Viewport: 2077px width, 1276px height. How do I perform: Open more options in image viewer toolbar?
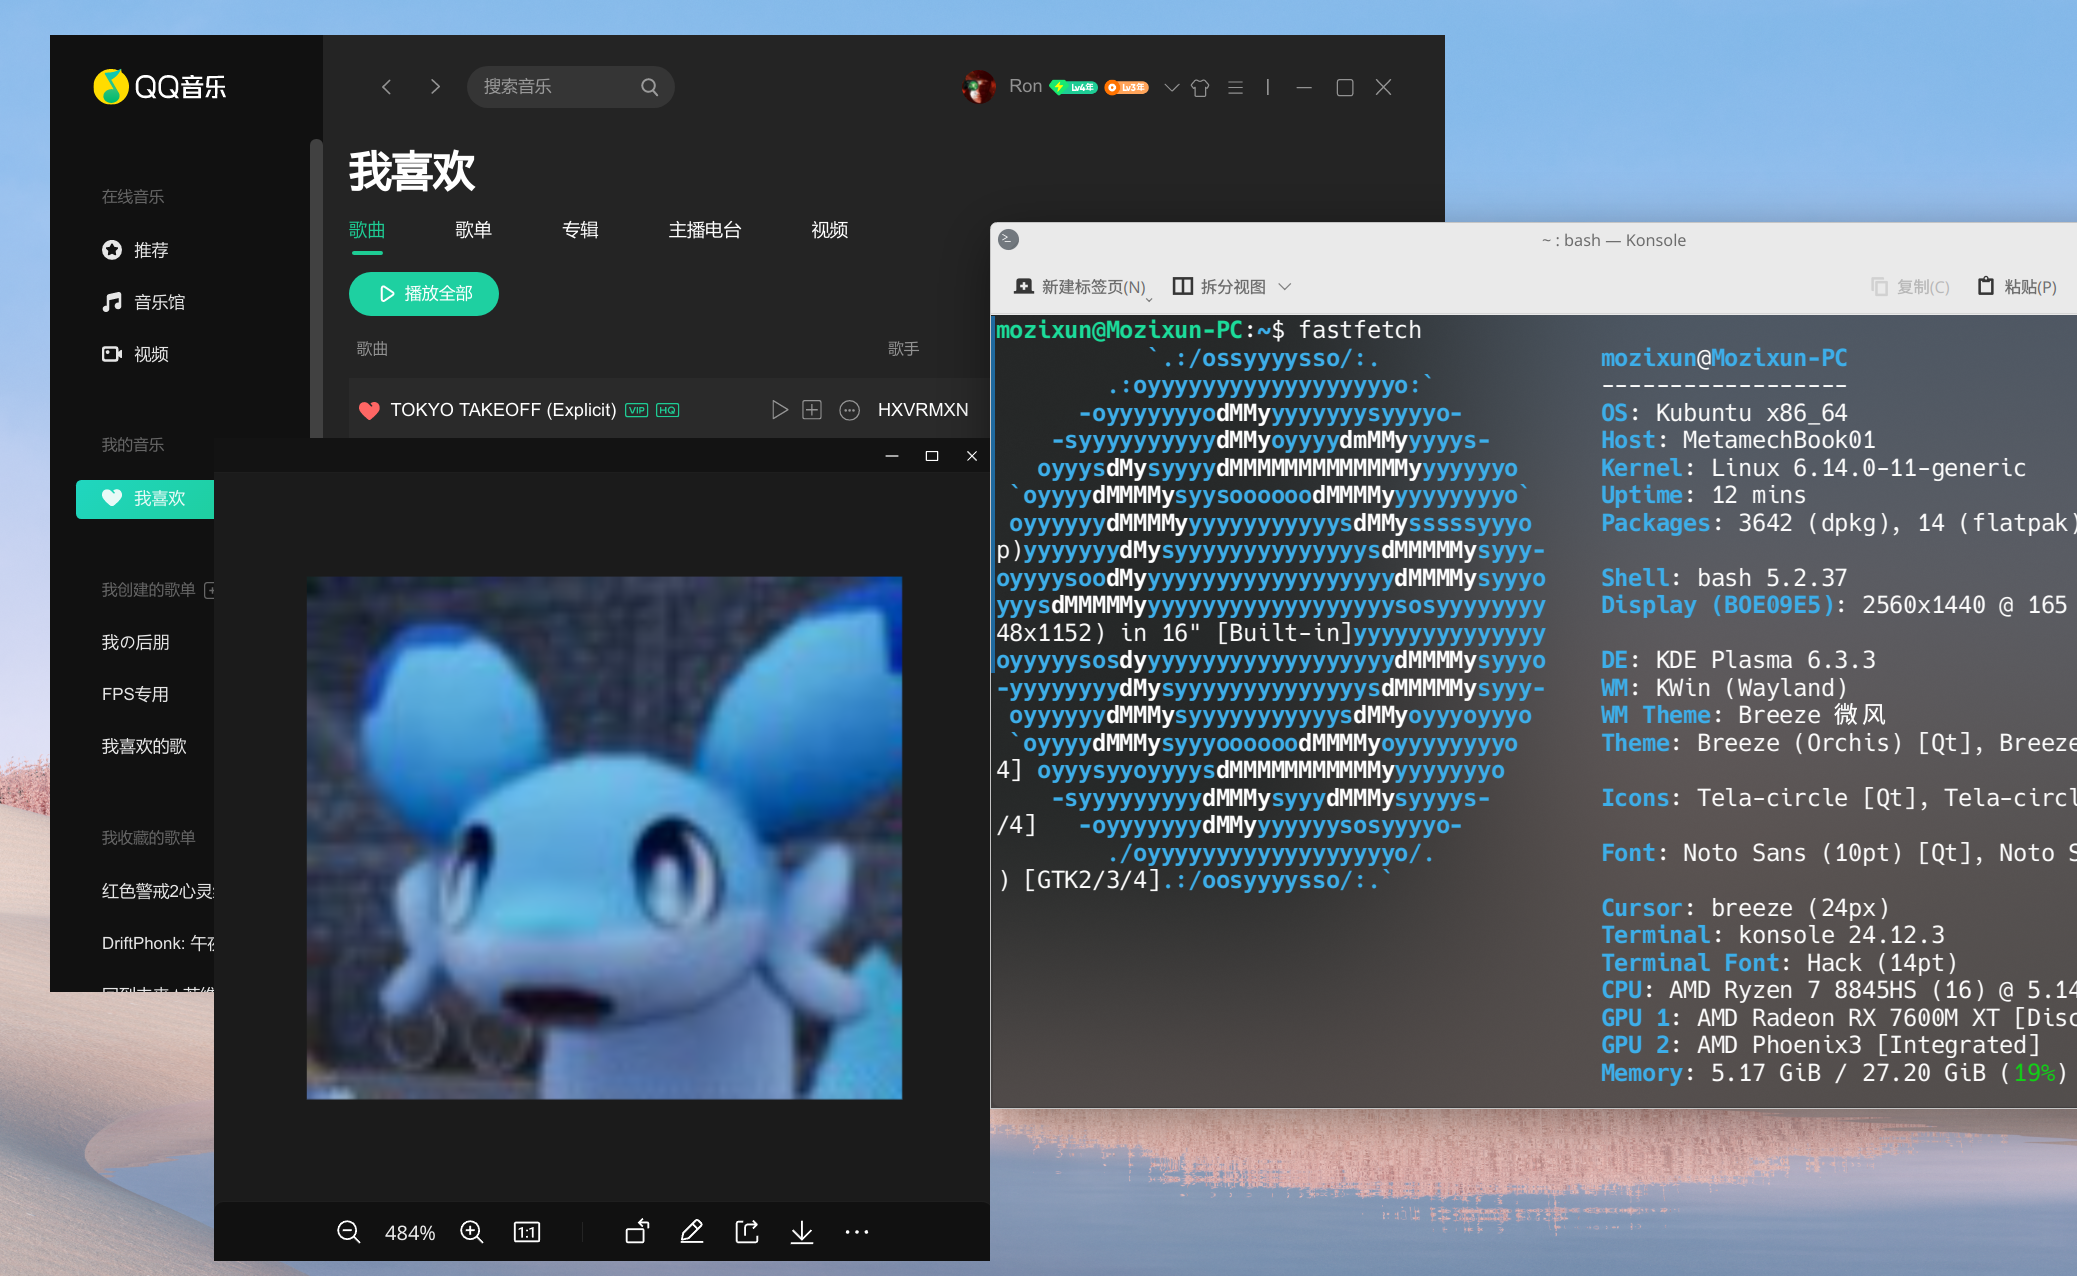(x=857, y=1232)
